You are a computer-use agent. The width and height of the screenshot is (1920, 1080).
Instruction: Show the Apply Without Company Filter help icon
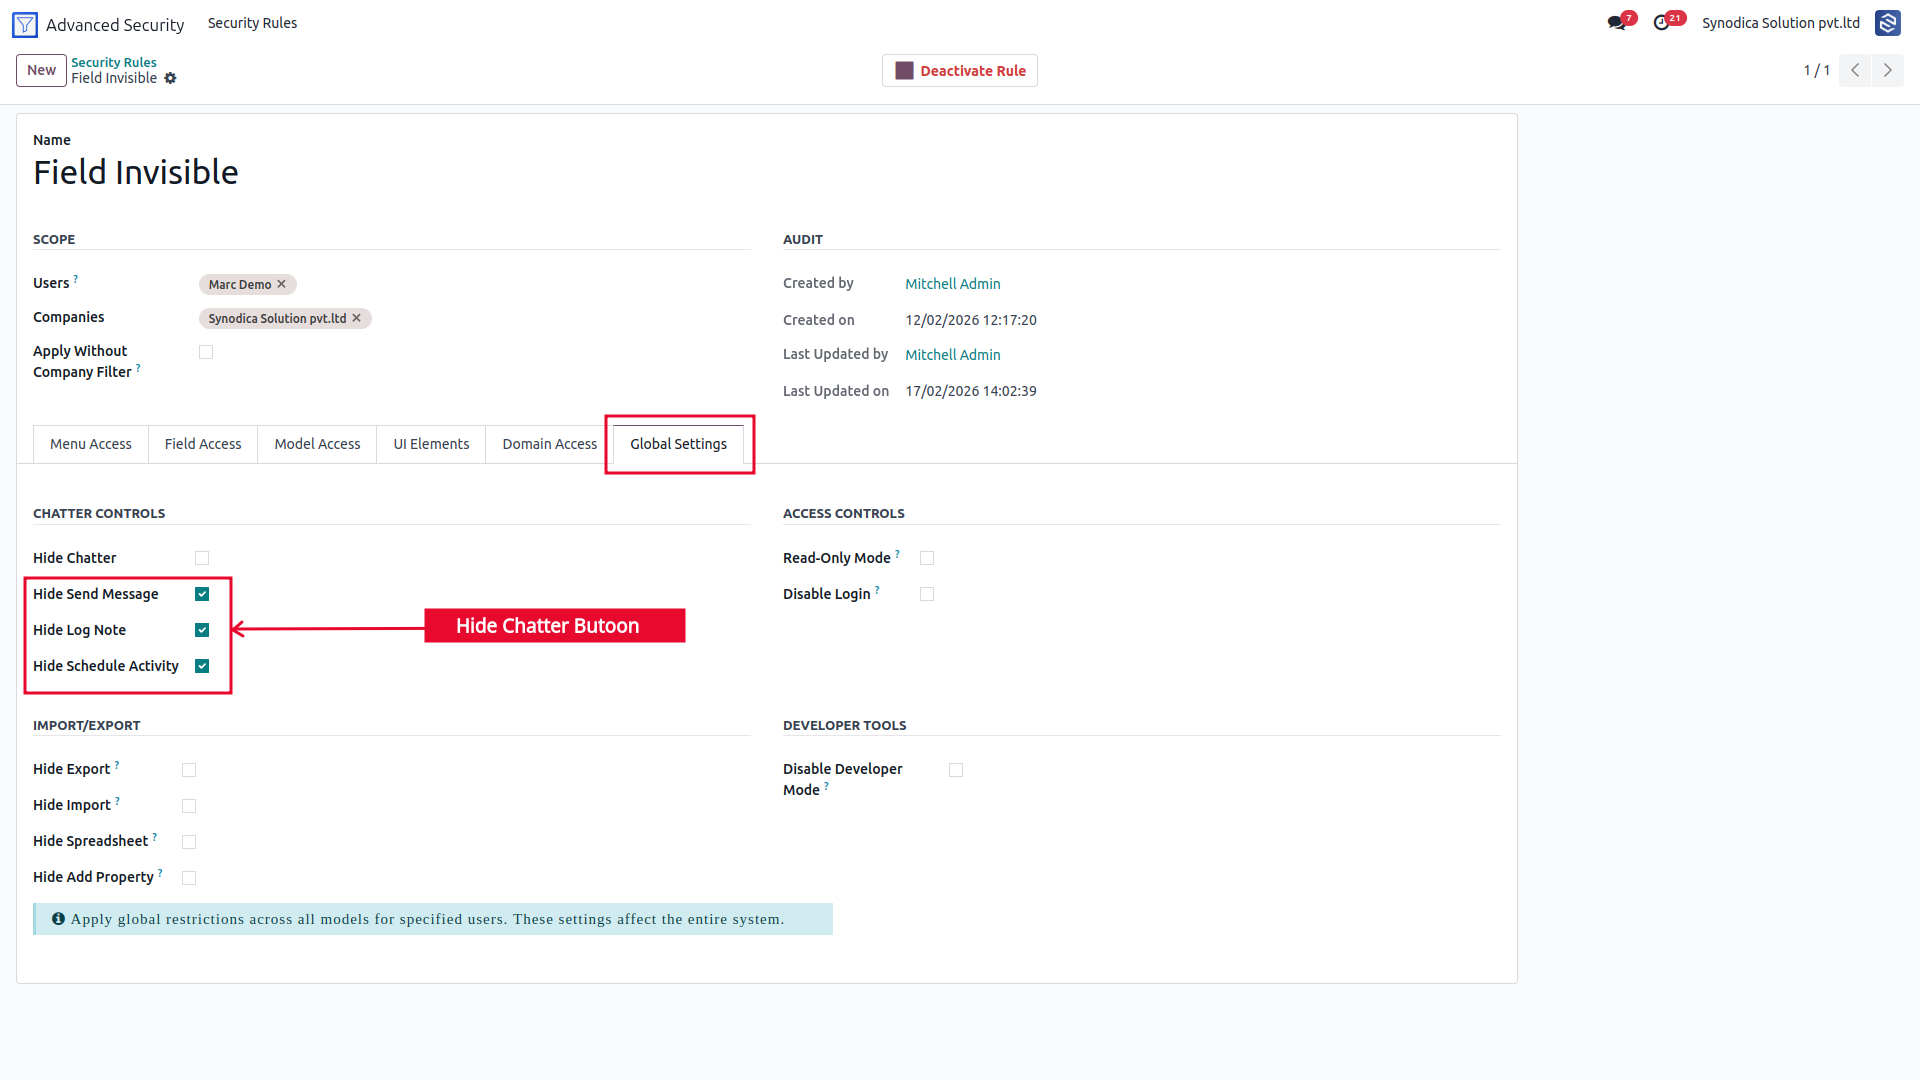pyautogui.click(x=138, y=368)
